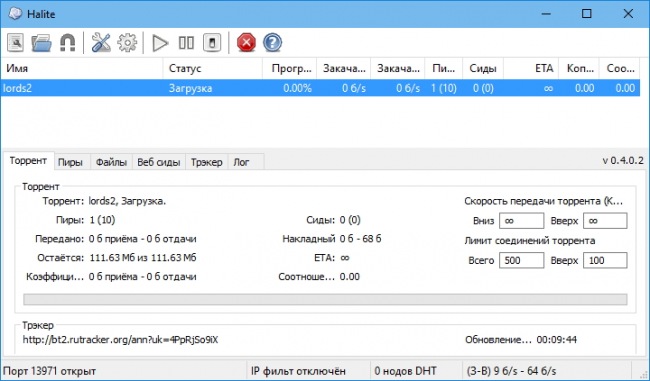Switch to the Трэкер tab
Viewport: 650px width, 381px height.
206,162
